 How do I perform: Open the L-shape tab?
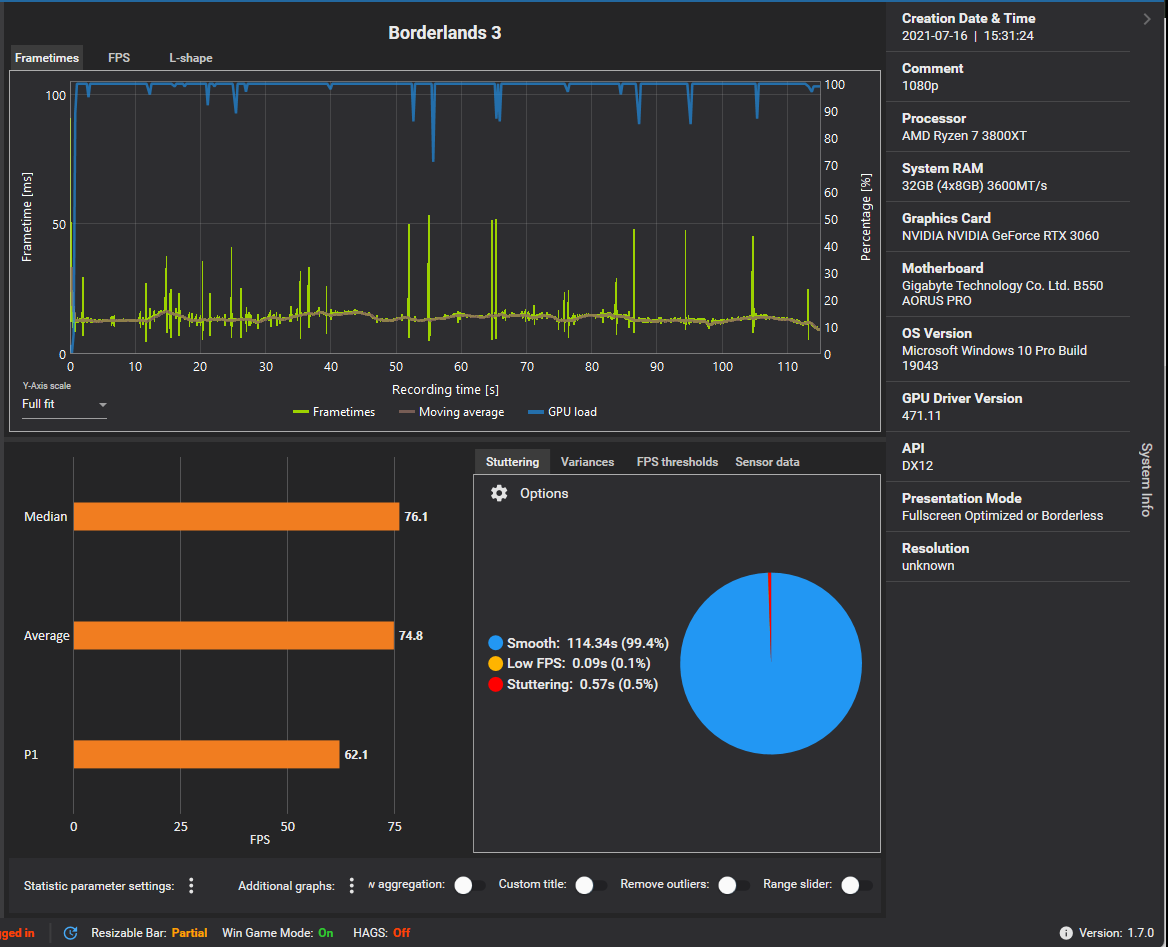tap(191, 57)
